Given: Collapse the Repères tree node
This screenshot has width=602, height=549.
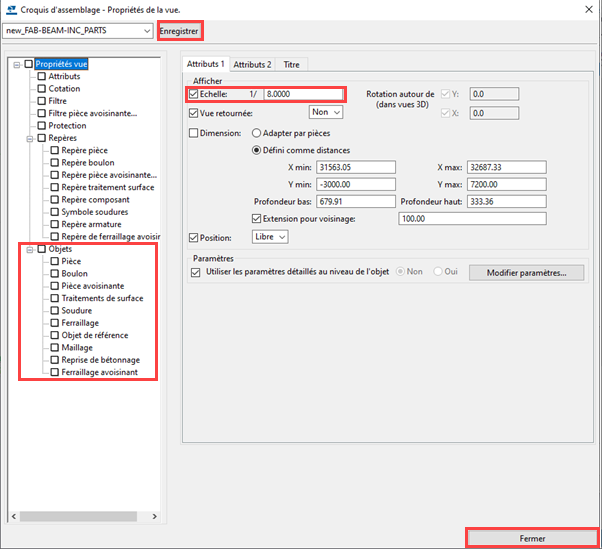Looking at the screenshot, I should point(29,138).
